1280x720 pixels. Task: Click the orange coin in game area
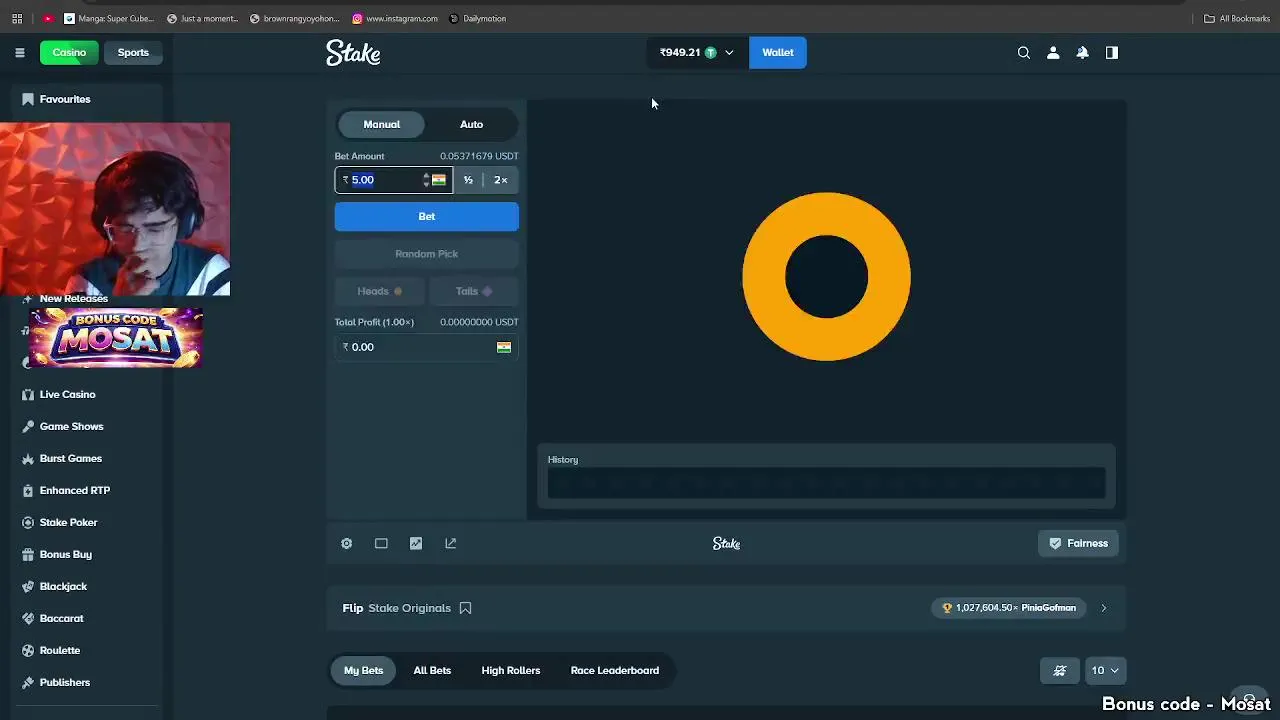click(x=826, y=277)
